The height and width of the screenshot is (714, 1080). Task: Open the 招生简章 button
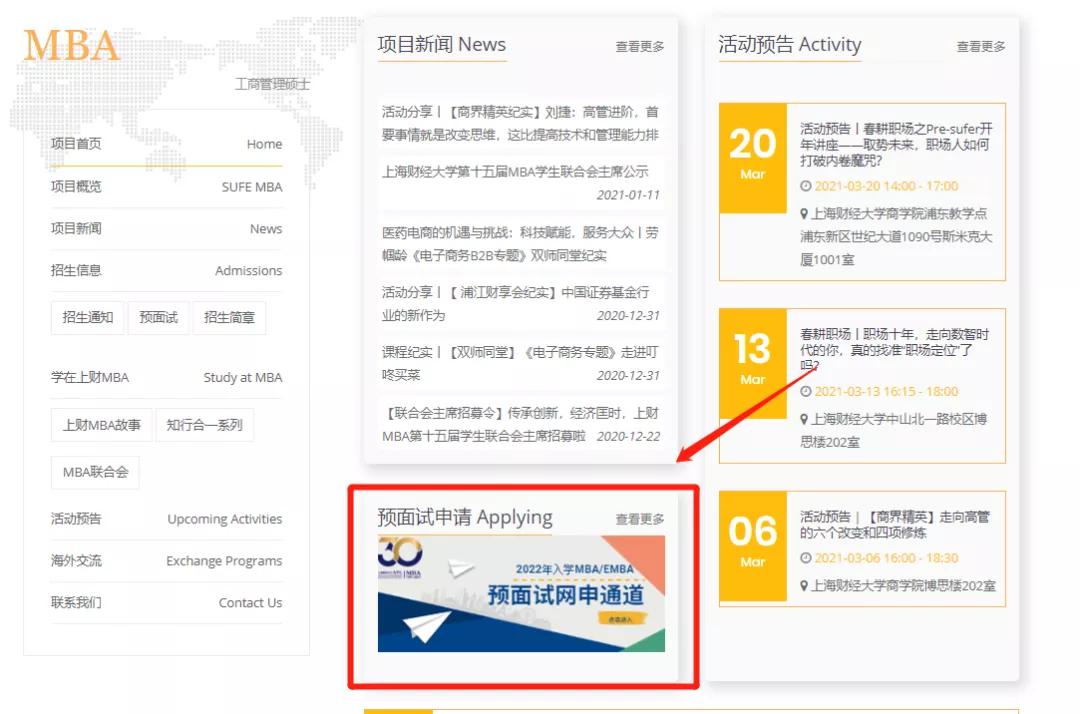point(229,318)
